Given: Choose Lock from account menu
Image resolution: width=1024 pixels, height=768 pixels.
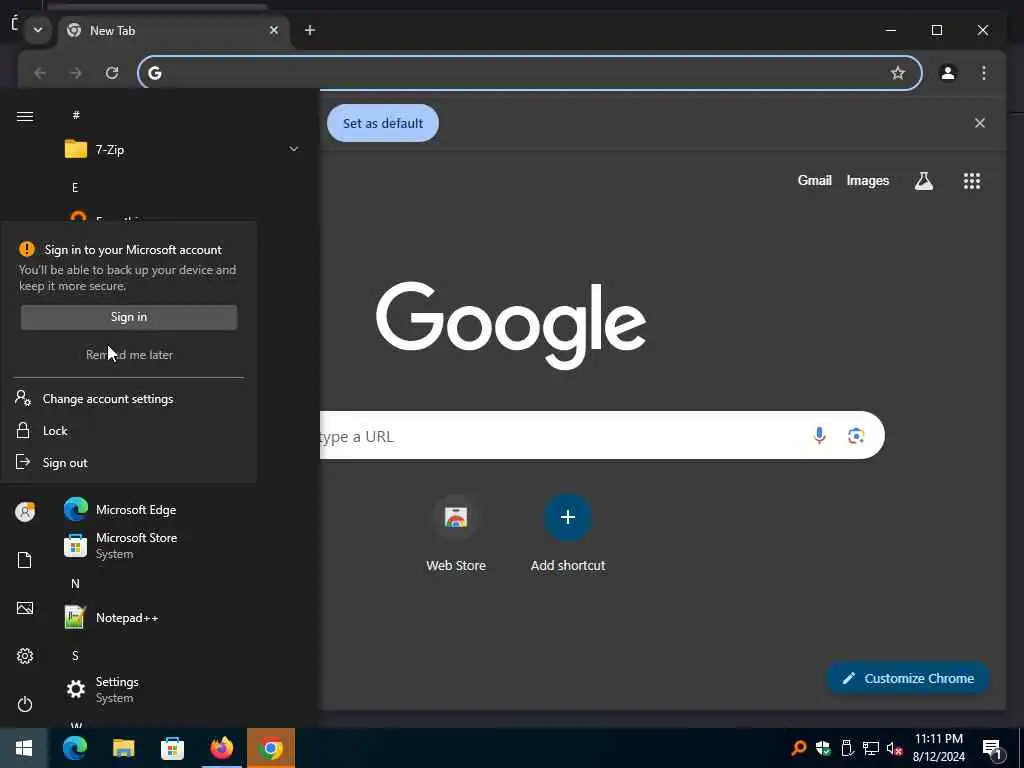Looking at the screenshot, I should click(x=129, y=430).
